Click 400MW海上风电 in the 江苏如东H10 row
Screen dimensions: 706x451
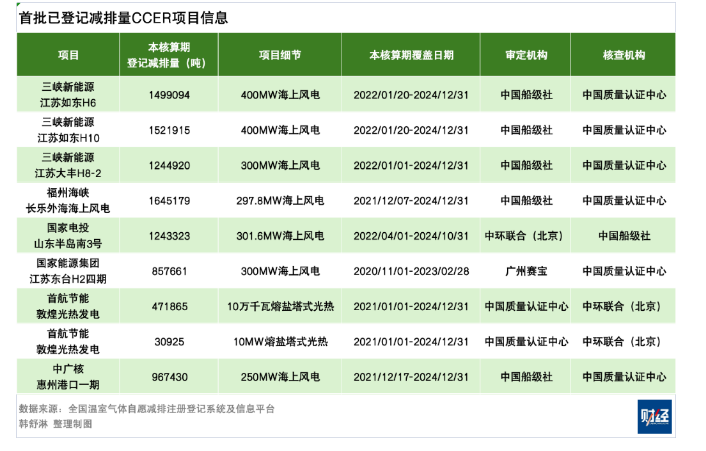pos(280,130)
